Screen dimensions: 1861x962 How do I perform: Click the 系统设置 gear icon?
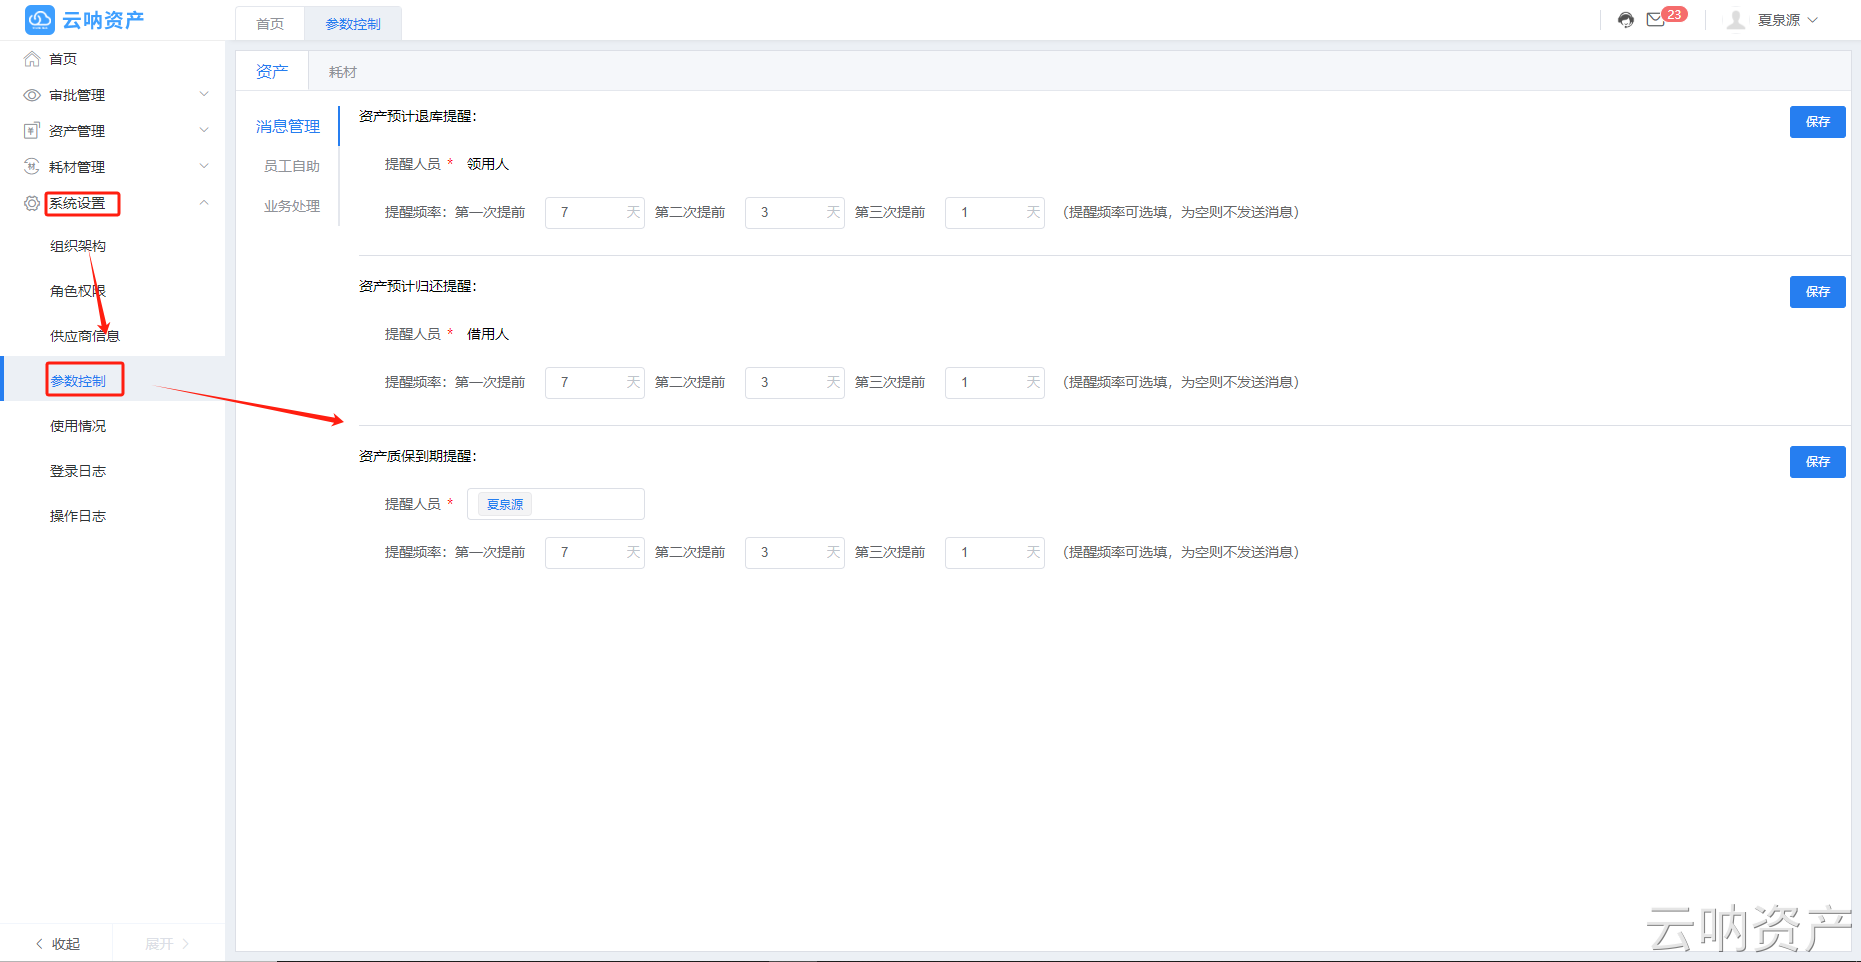30,202
